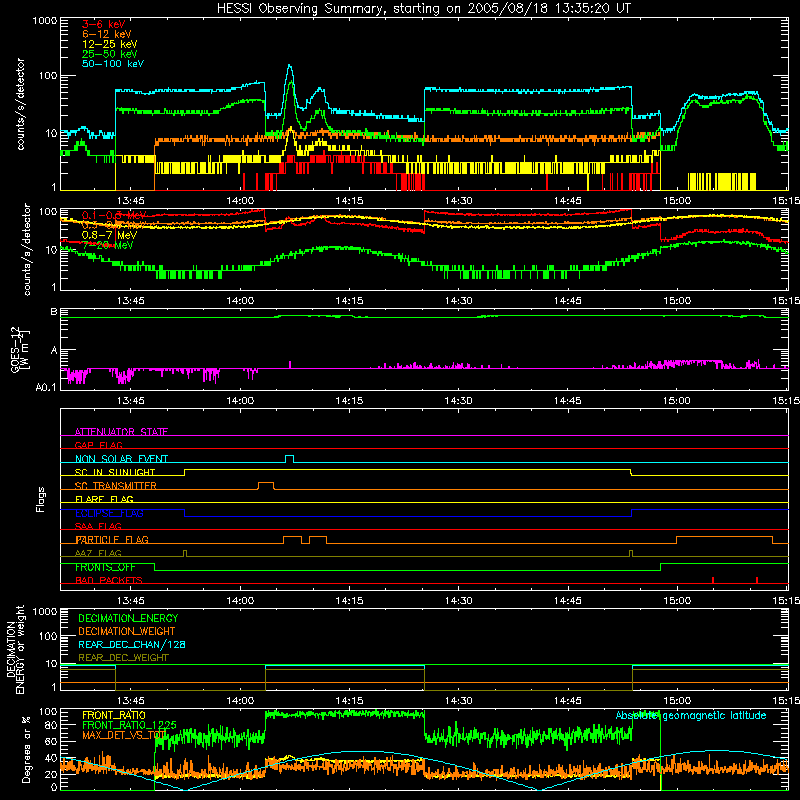800x800 pixels.
Task: Click the Absolute geomagnetic latitude label
Action: (691, 715)
